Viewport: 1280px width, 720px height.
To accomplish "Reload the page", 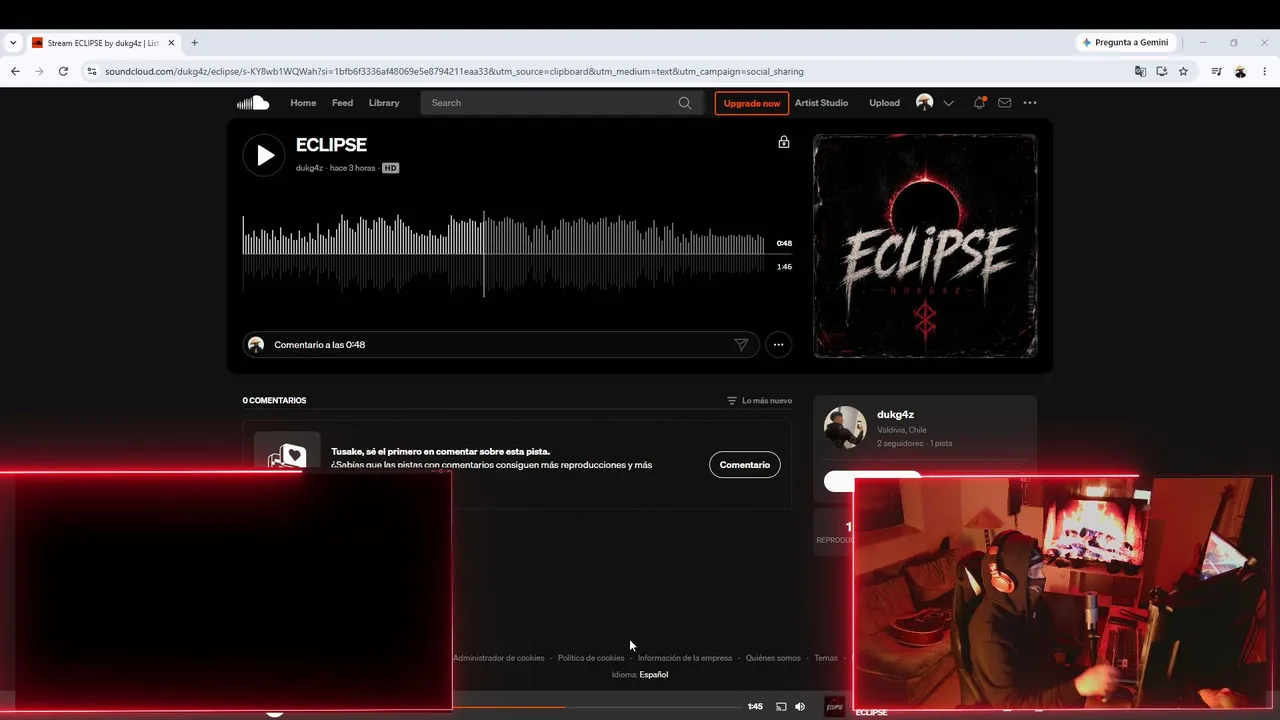I will pos(63,71).
